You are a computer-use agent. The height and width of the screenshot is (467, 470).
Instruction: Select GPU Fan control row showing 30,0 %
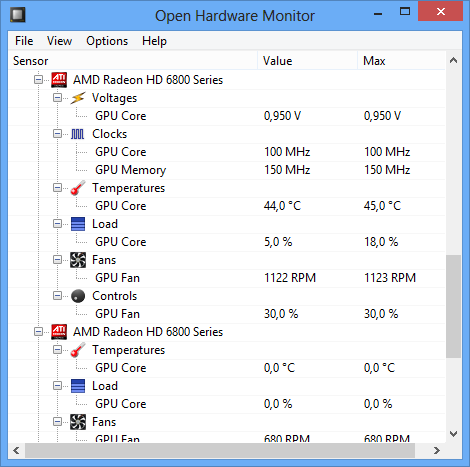[x=227, y=314]
